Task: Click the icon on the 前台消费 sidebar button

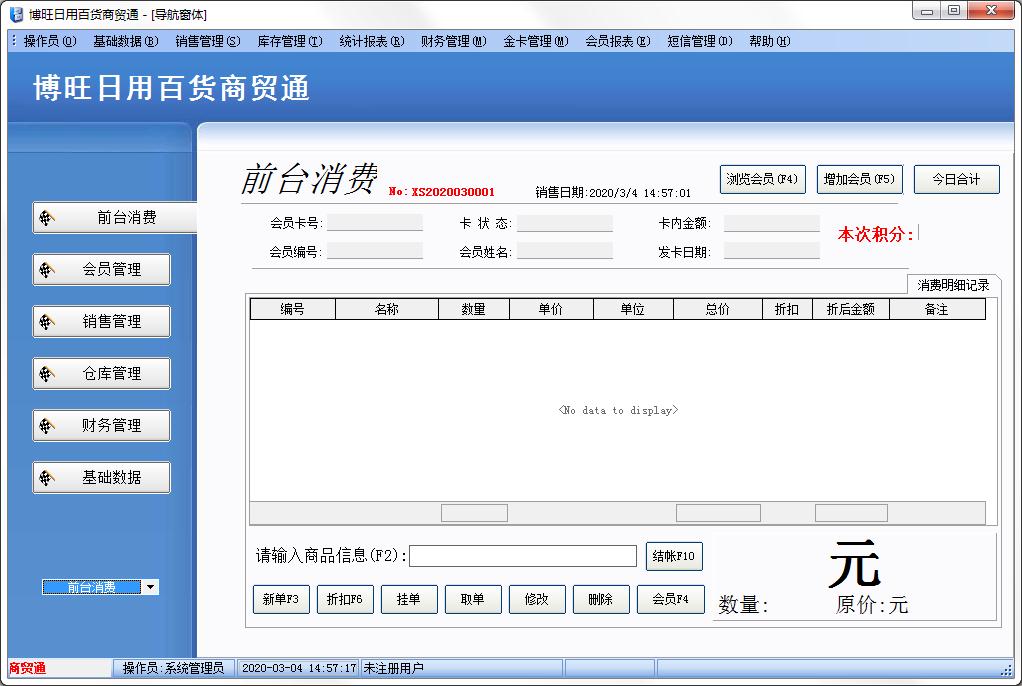Action: [46, 218]
